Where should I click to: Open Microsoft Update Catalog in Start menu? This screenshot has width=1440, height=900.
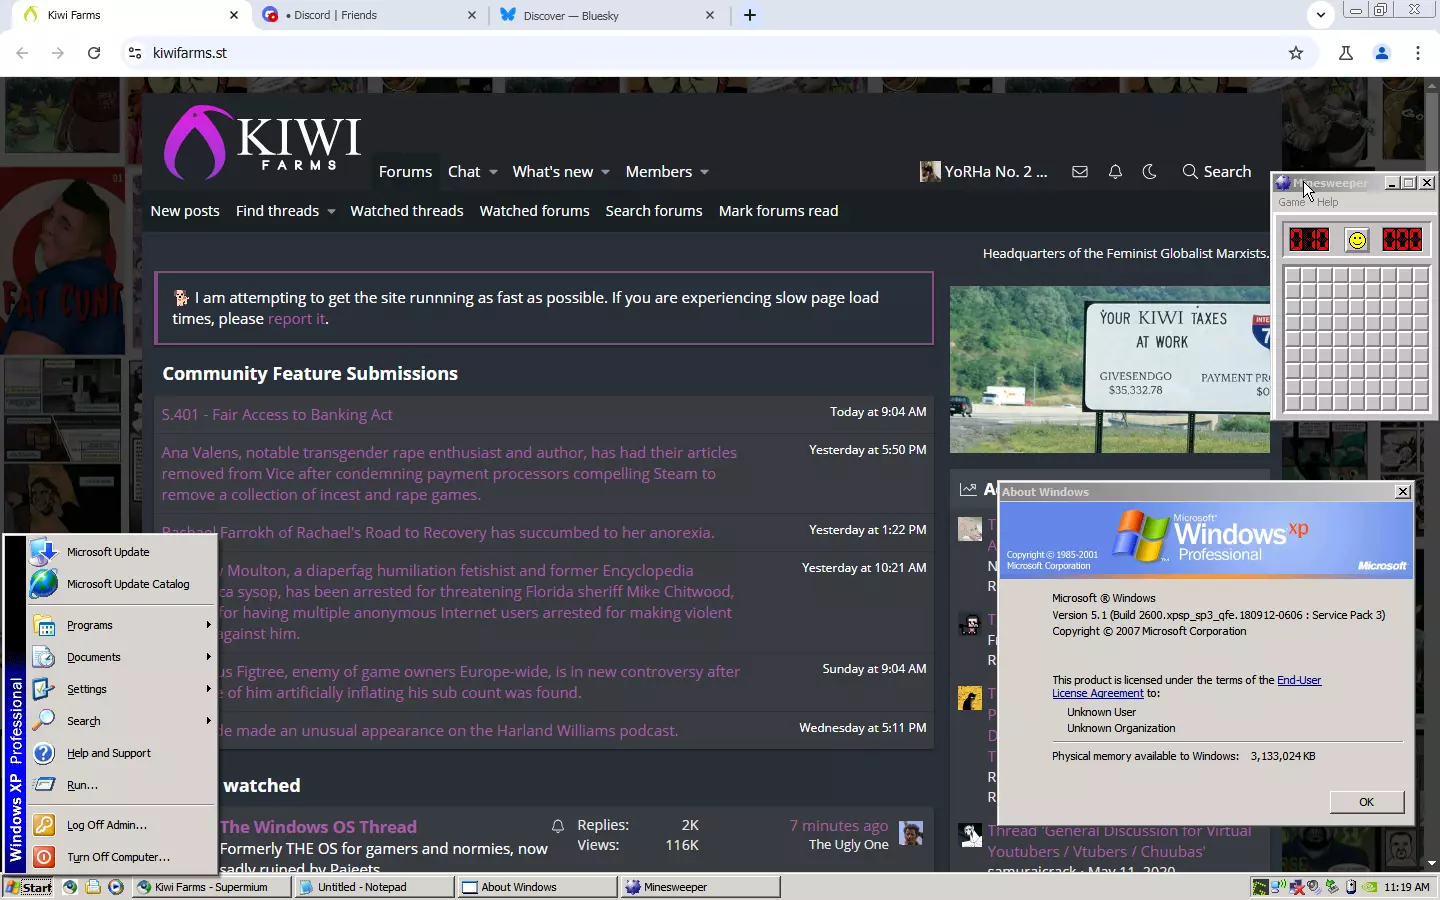coord(123,584)
